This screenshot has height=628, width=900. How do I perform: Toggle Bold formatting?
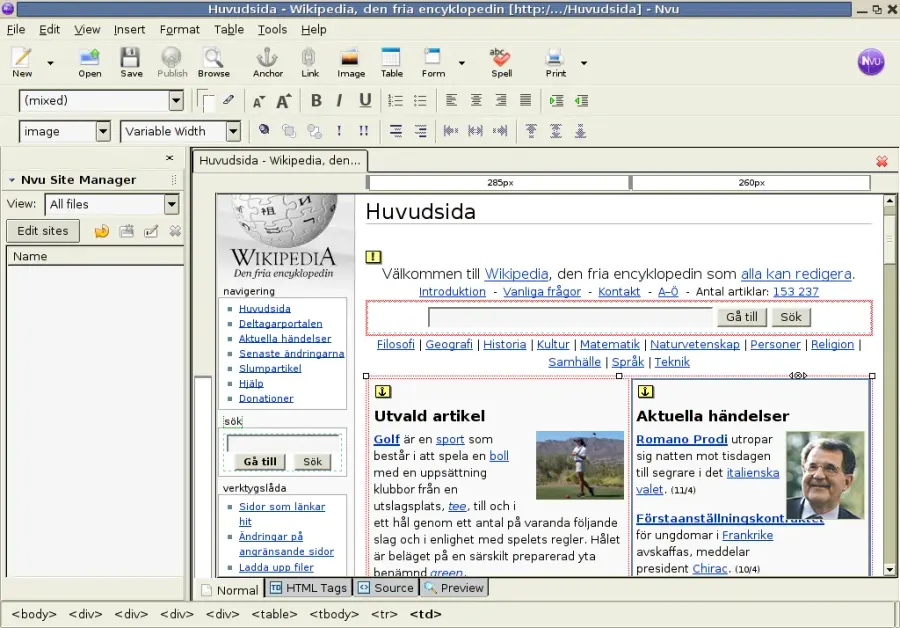coord(316,101)
